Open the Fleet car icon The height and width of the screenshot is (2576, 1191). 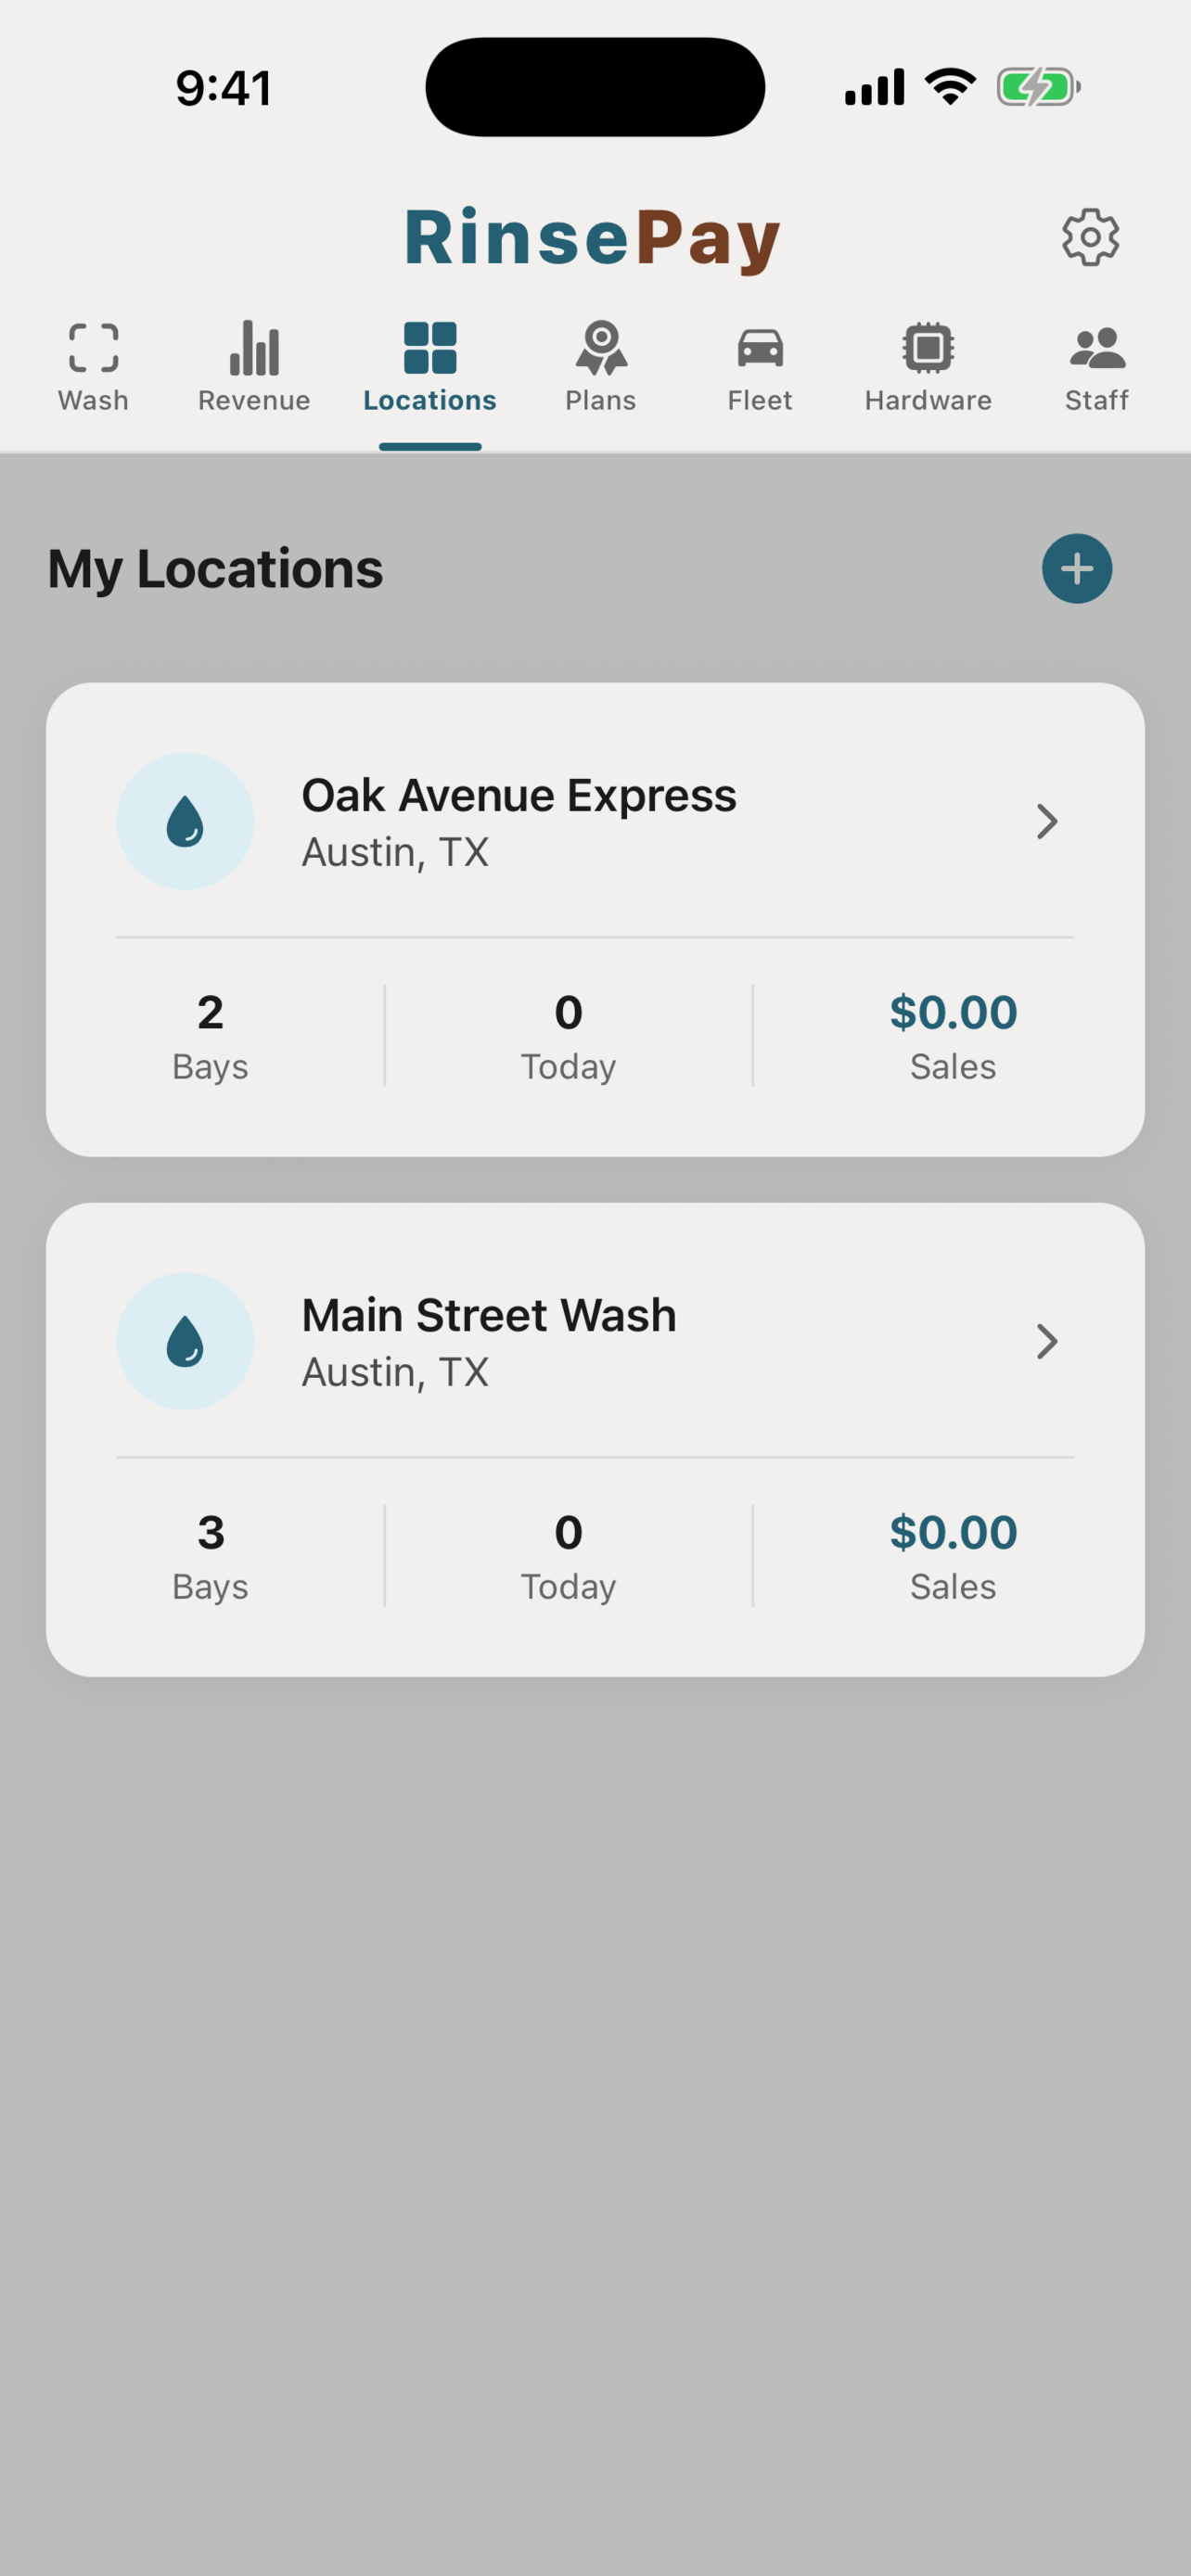(759, 348)
